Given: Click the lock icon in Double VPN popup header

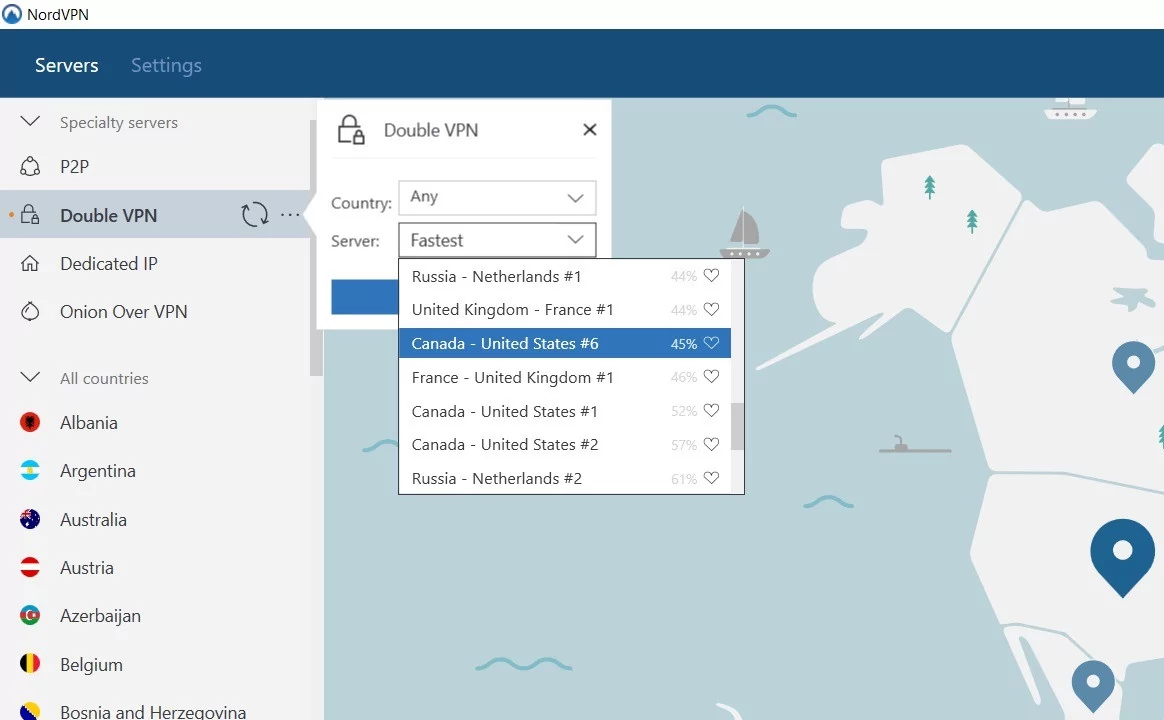Looking at the screenshot, I should coord(351,129).
